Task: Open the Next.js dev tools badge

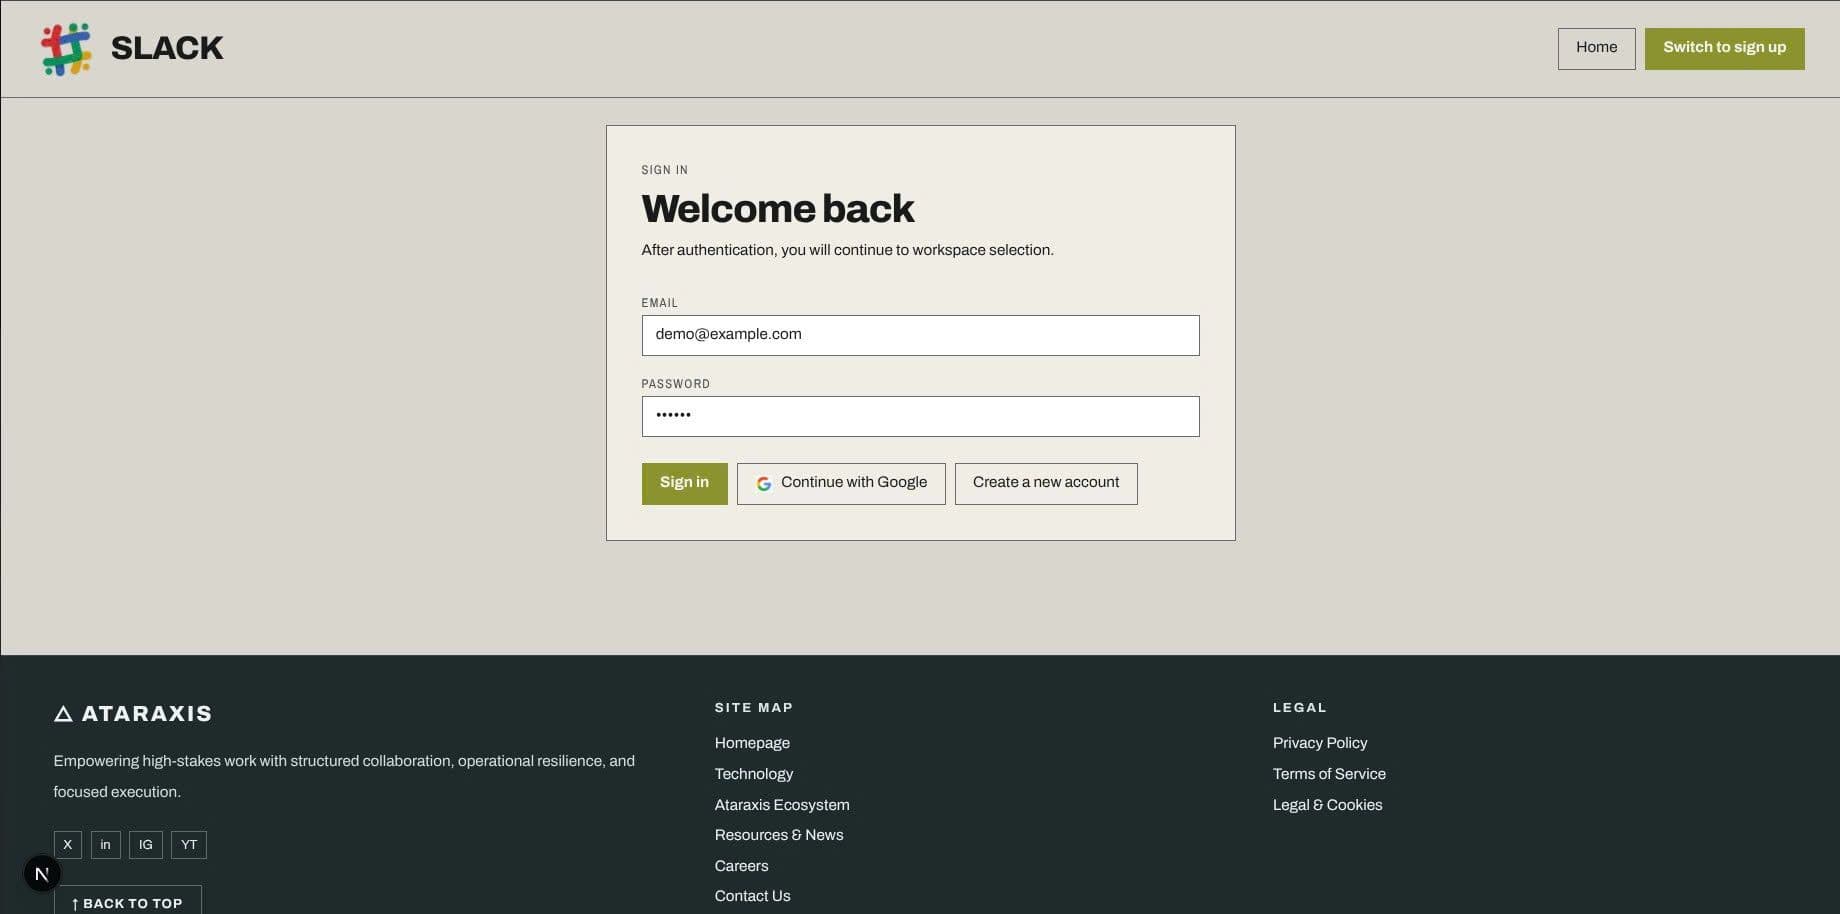Action: point(42,874)
